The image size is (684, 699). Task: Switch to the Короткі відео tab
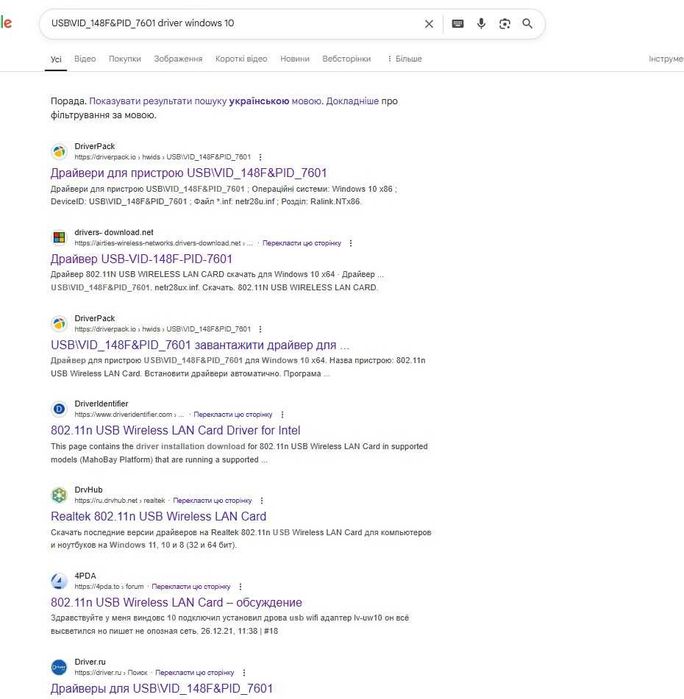pos(241,59)
